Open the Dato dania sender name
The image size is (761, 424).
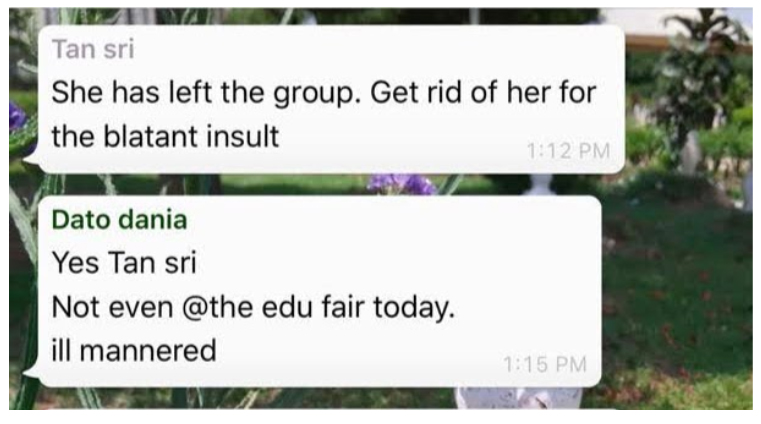coord(119,220)
